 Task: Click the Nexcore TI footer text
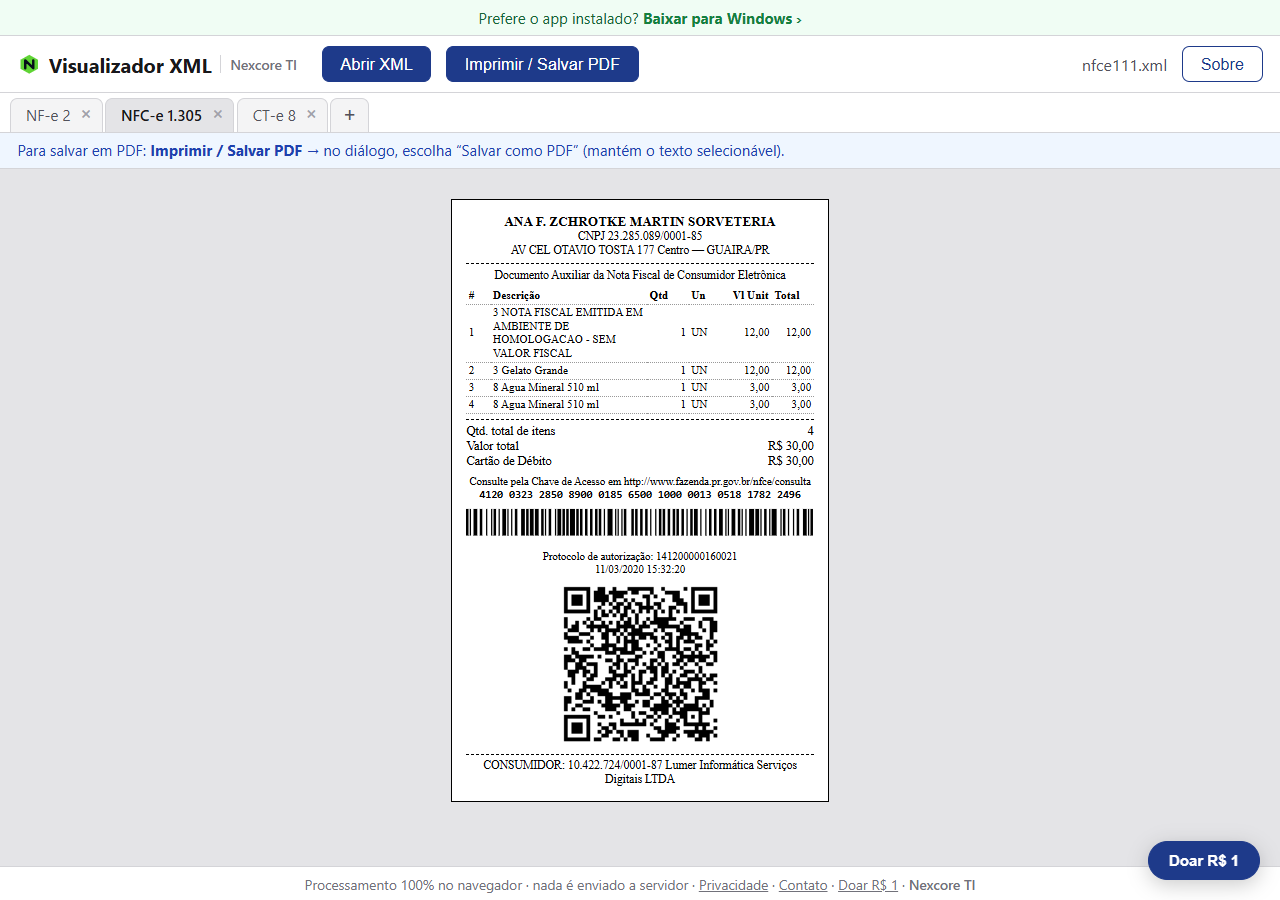(x=942, y=885)
